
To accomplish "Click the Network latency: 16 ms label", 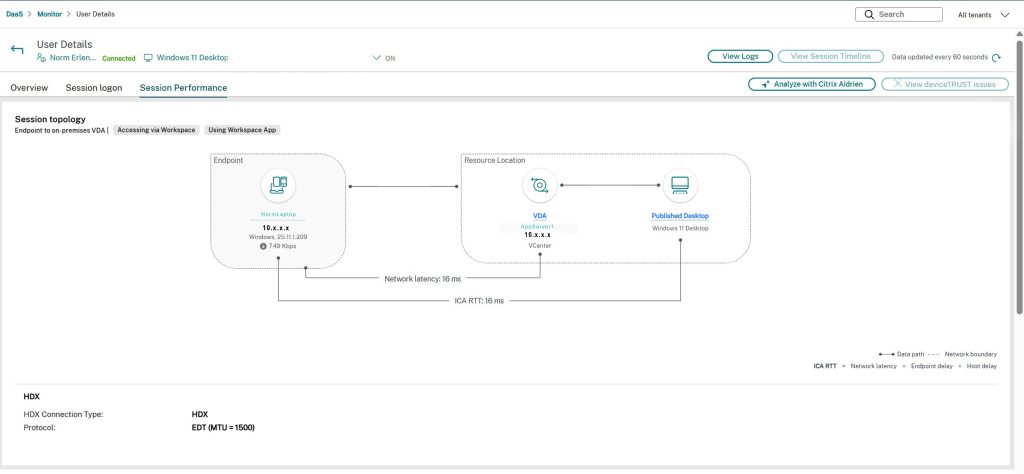I will point(423,278).
